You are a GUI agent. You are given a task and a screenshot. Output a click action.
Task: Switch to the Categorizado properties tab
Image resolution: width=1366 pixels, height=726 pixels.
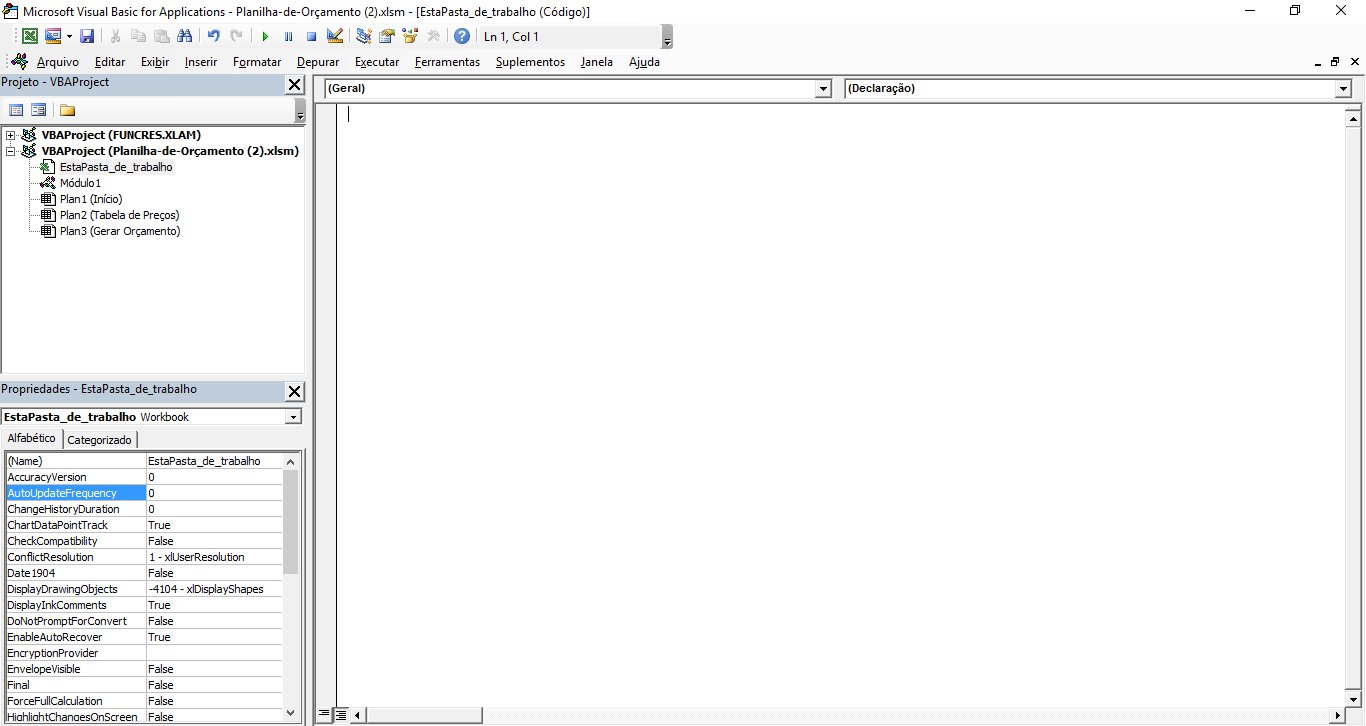point(99,440)
